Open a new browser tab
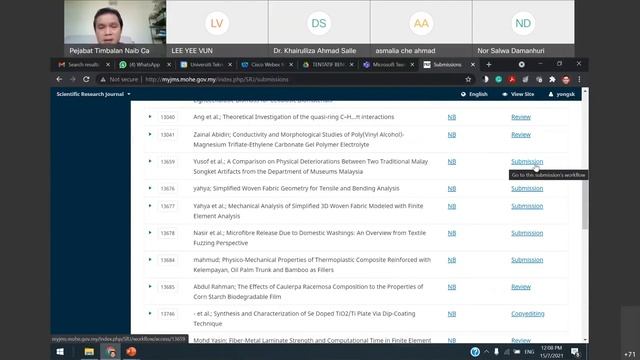The image size is (640, 360). (x=489, y=64)
